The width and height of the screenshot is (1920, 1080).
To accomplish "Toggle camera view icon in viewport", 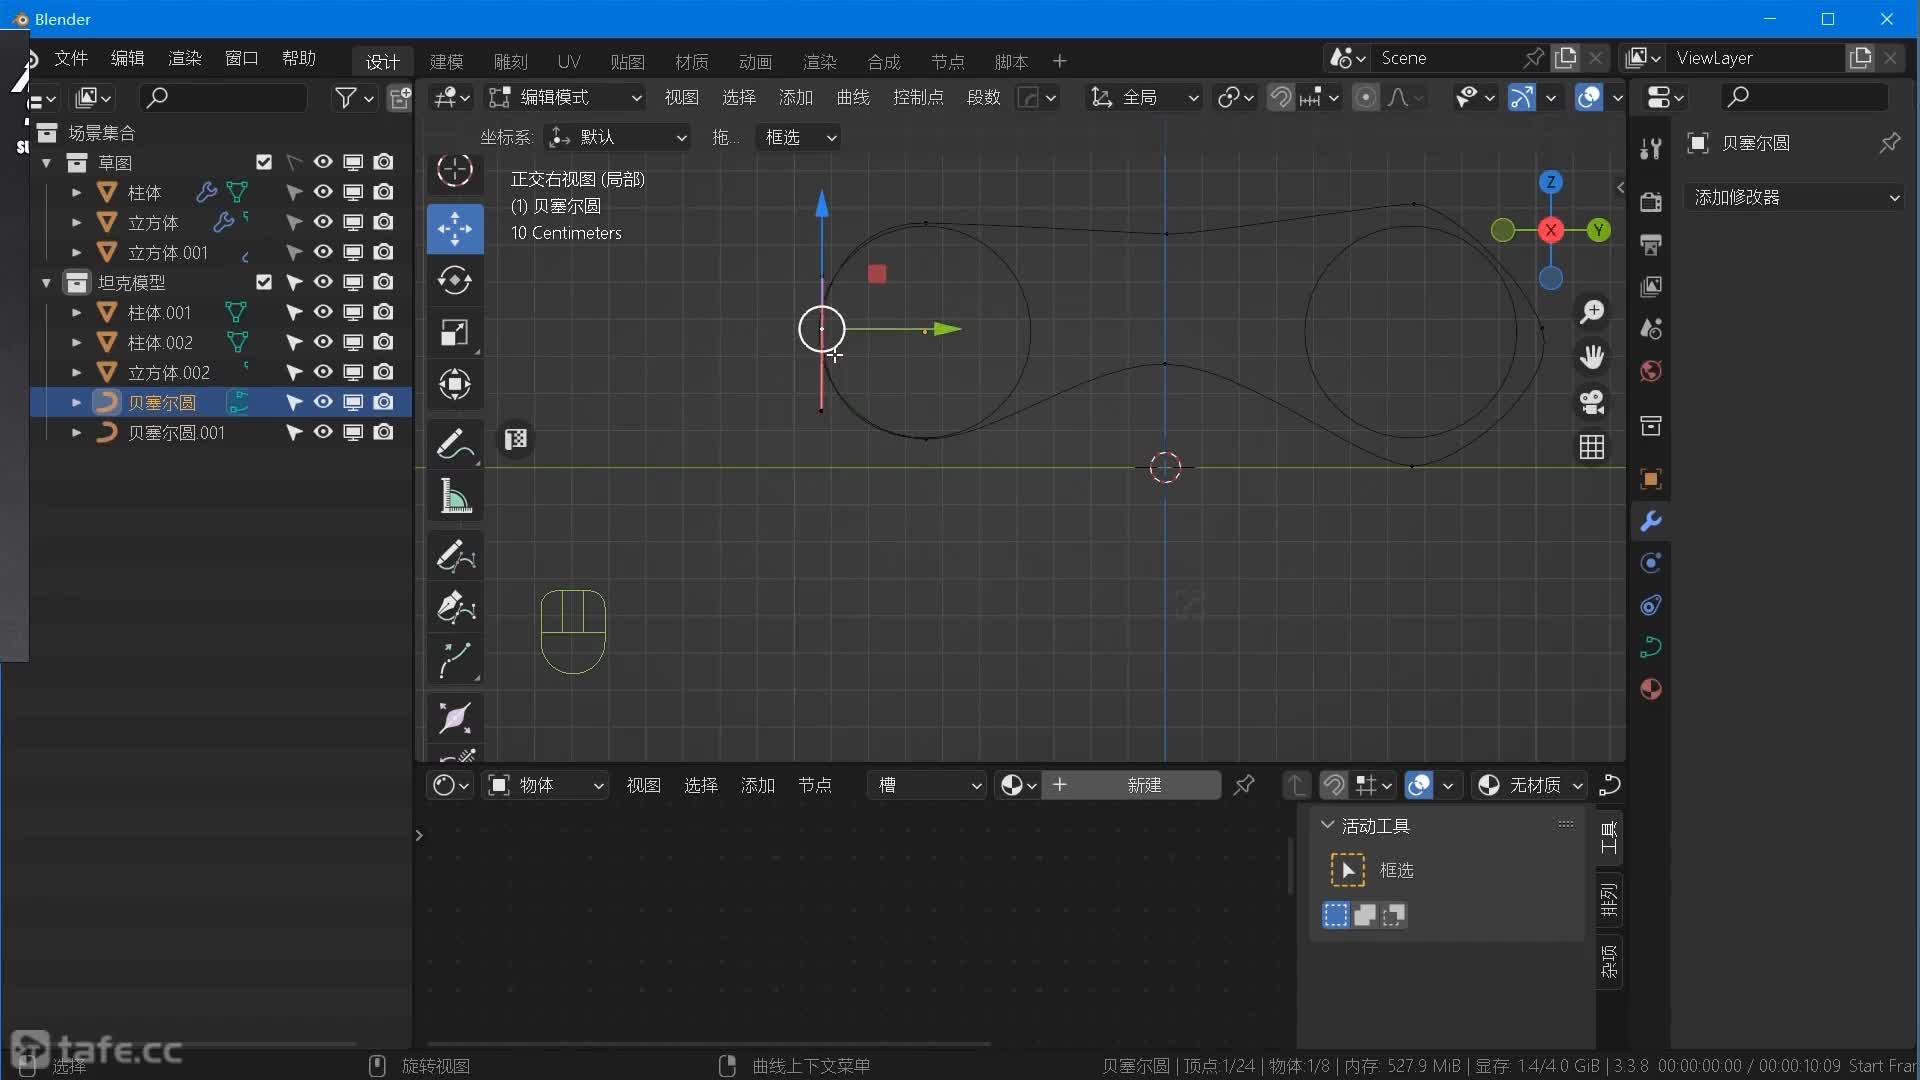I will pyautogui.click(x=1592, y=402).
